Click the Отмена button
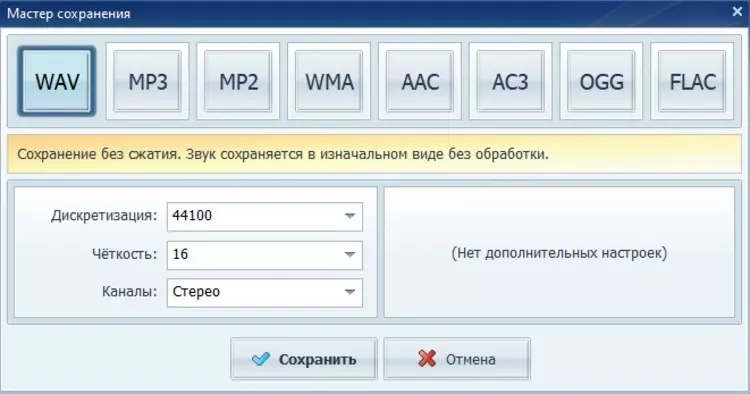750x394 pixels. (457, 359)
